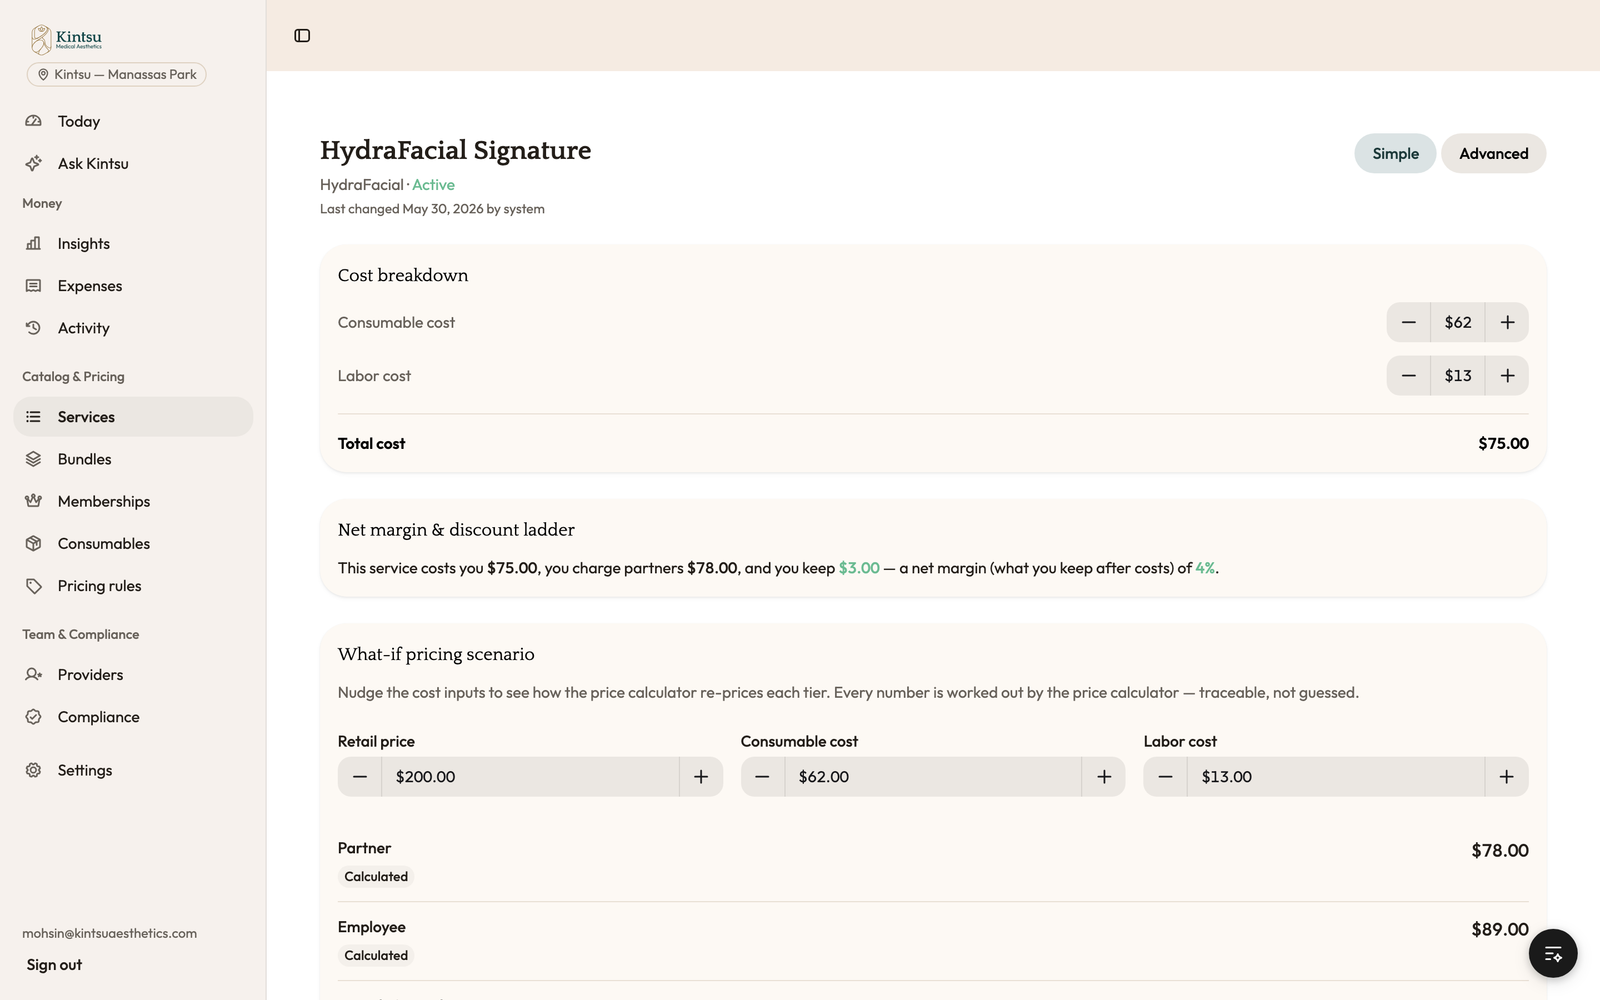Open Bundles section
Image resolution: width=1600 pixels, height=1000 pixels.
tap(133, 459)
